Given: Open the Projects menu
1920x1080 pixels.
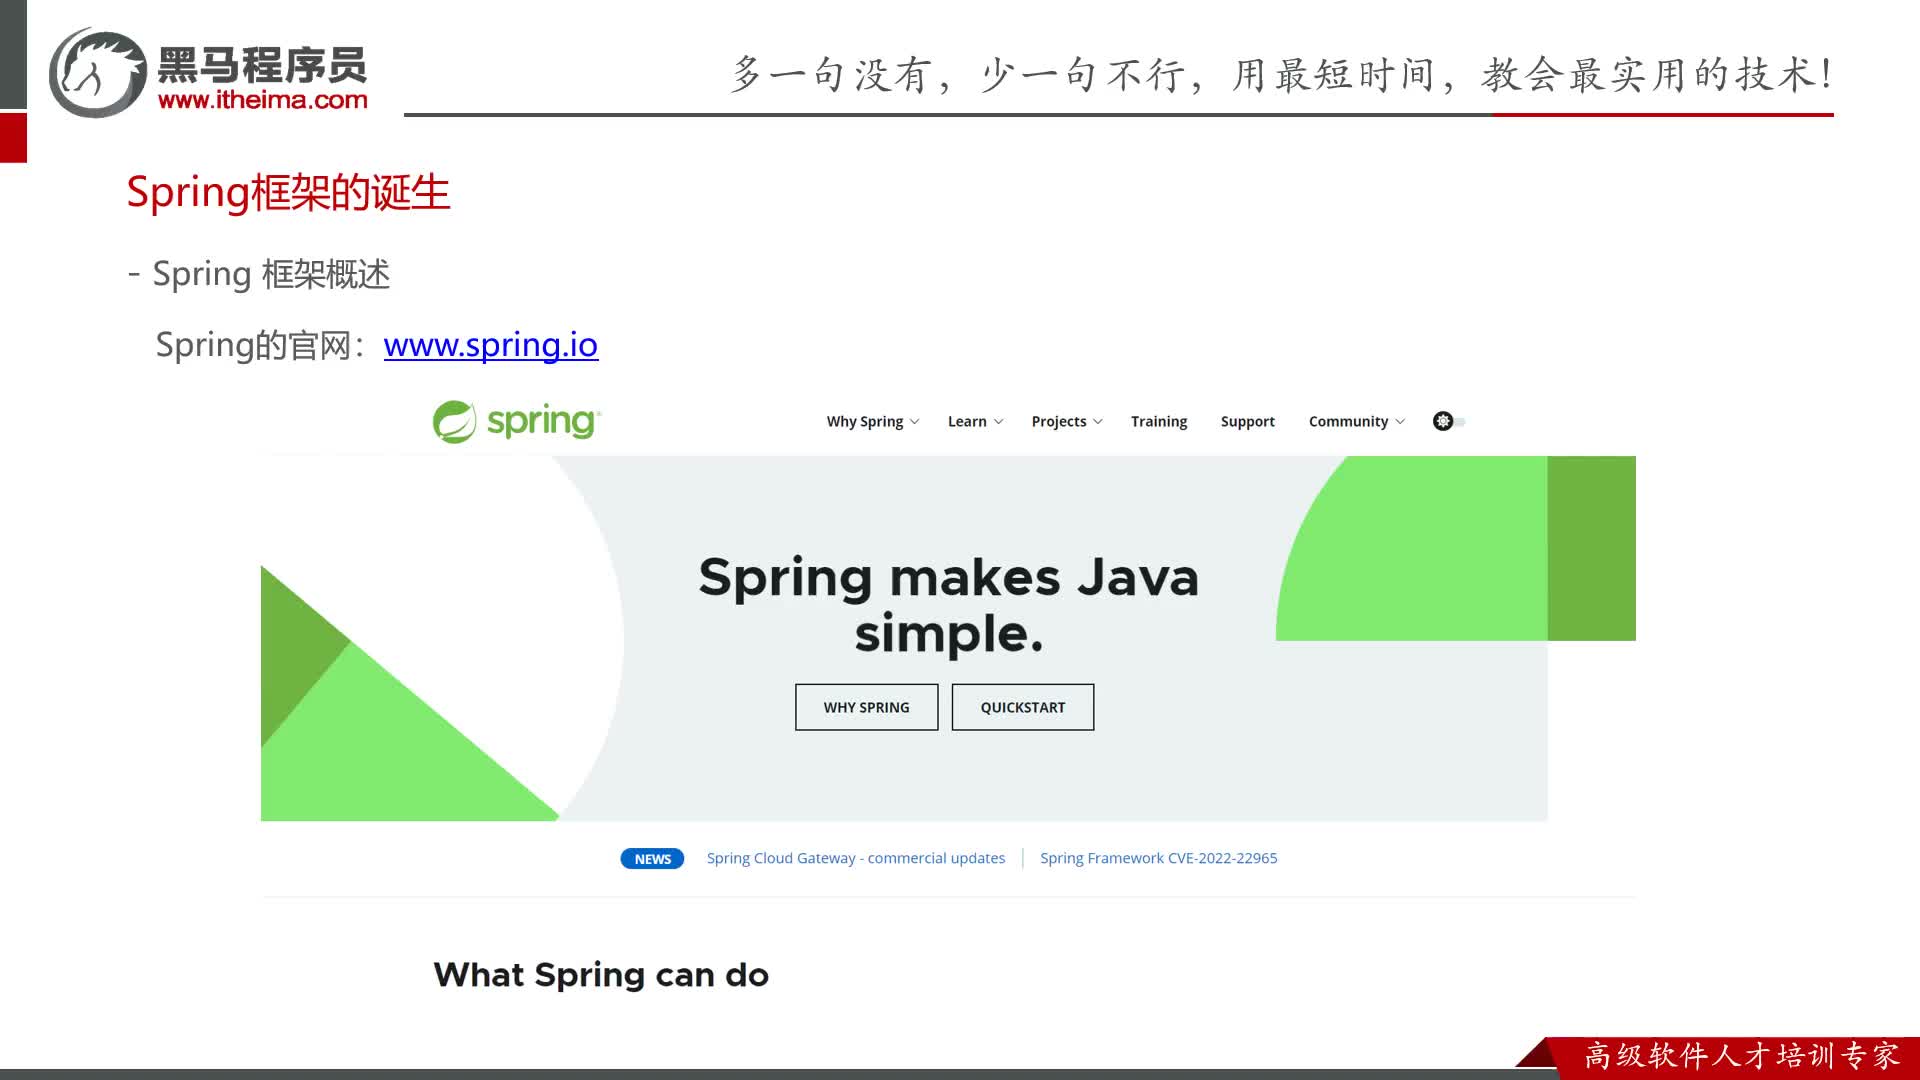Looking at the screenshot, I should point(1067,422).
